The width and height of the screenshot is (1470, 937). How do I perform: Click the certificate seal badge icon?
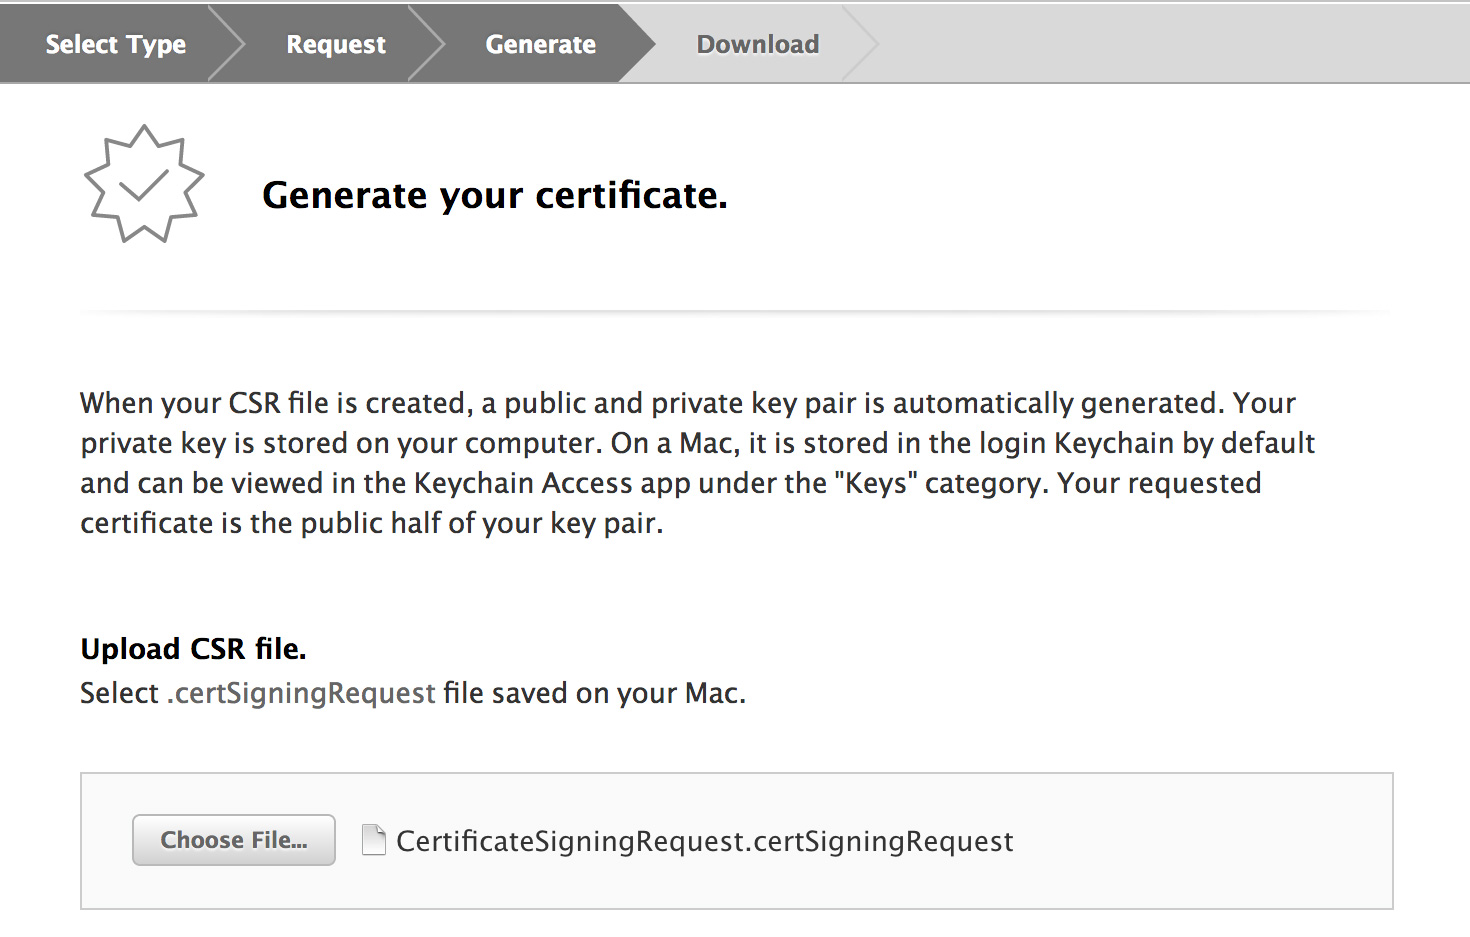pyautogui.click(x=144, y=184)
